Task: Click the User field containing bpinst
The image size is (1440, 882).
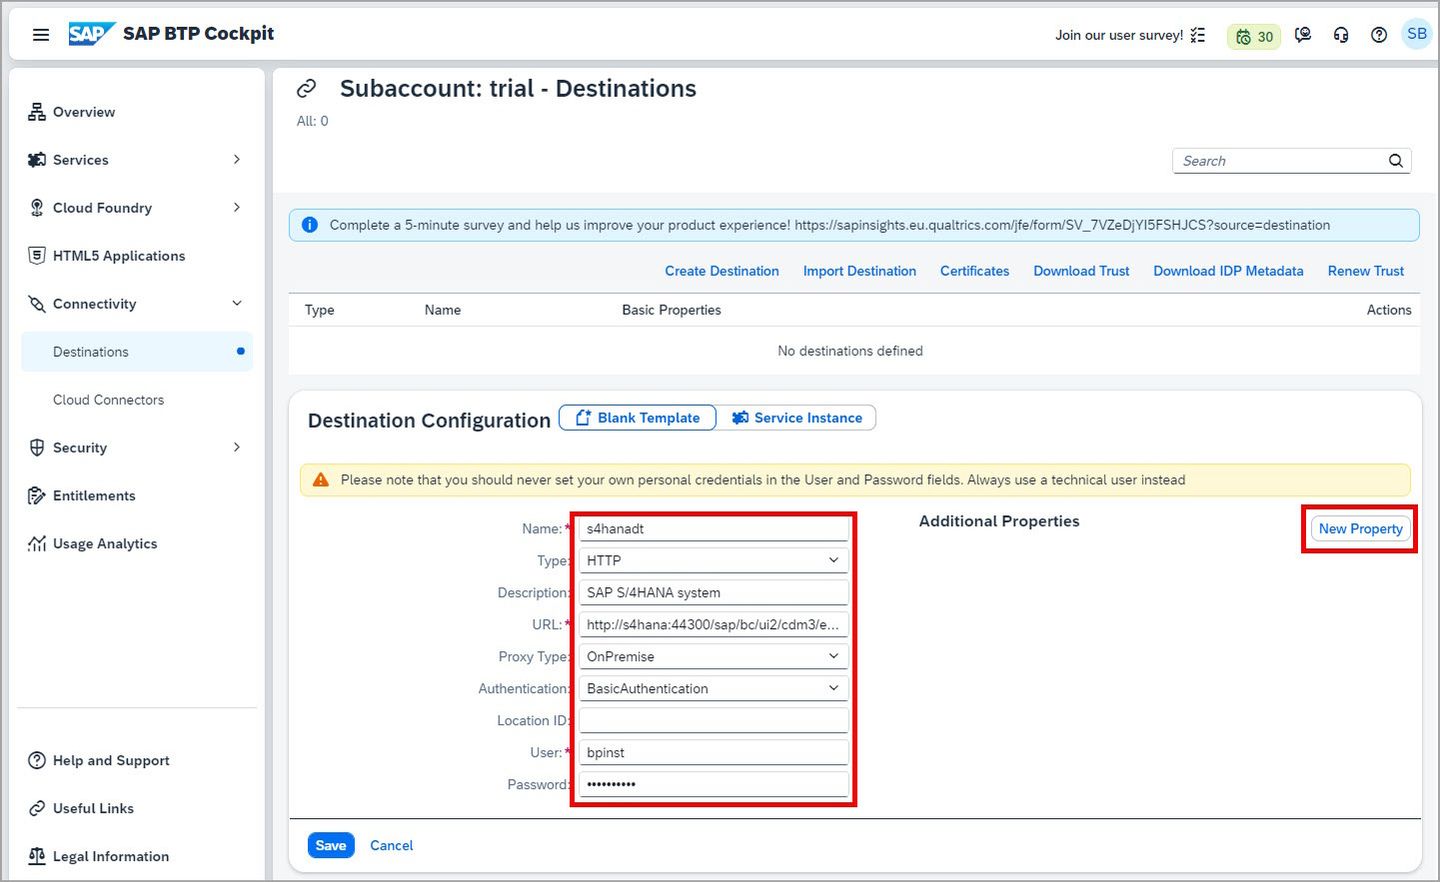Action: coord(714,753)
